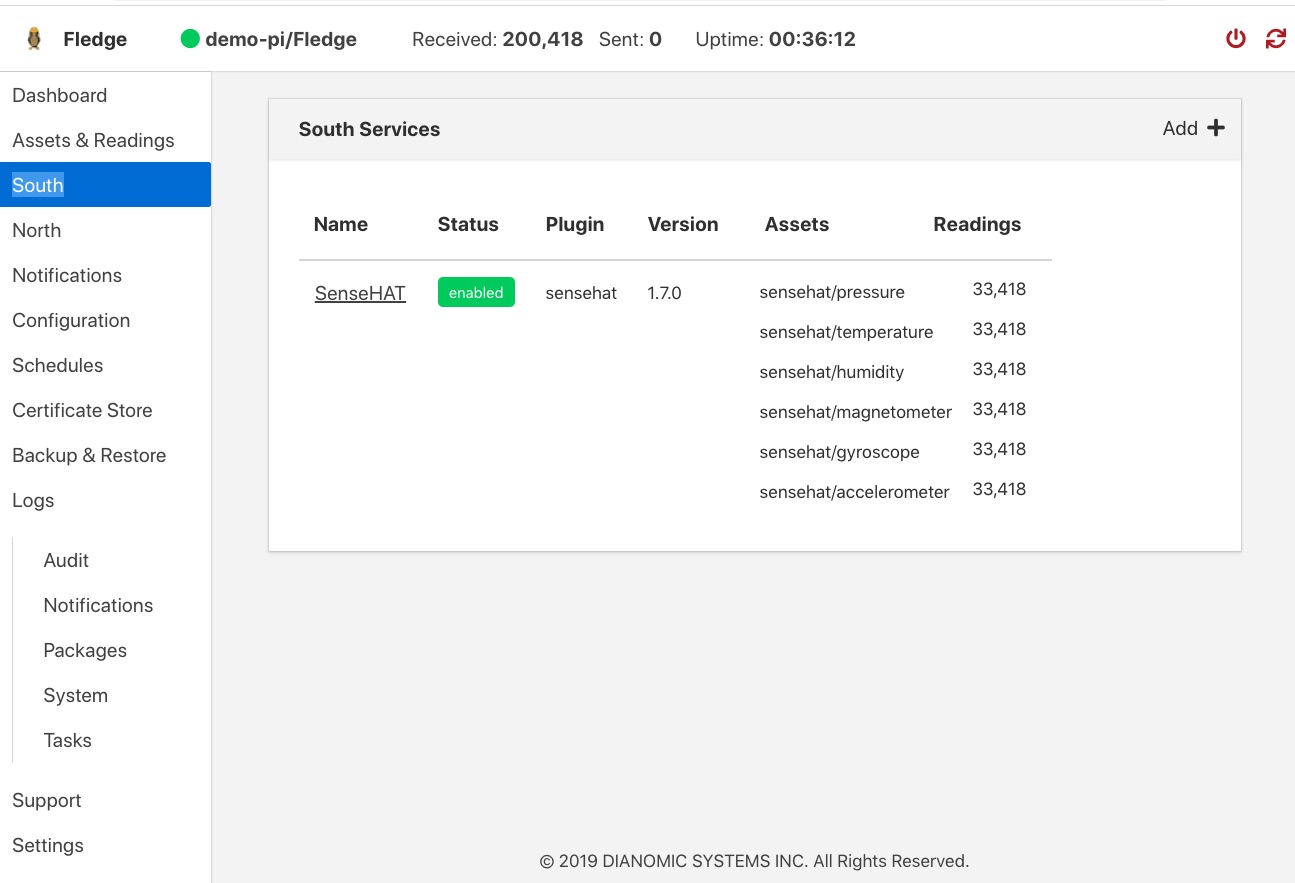View System logs in sidebar
The image size is (1295, 883).
pyautogui.click(x=75, y=695)
